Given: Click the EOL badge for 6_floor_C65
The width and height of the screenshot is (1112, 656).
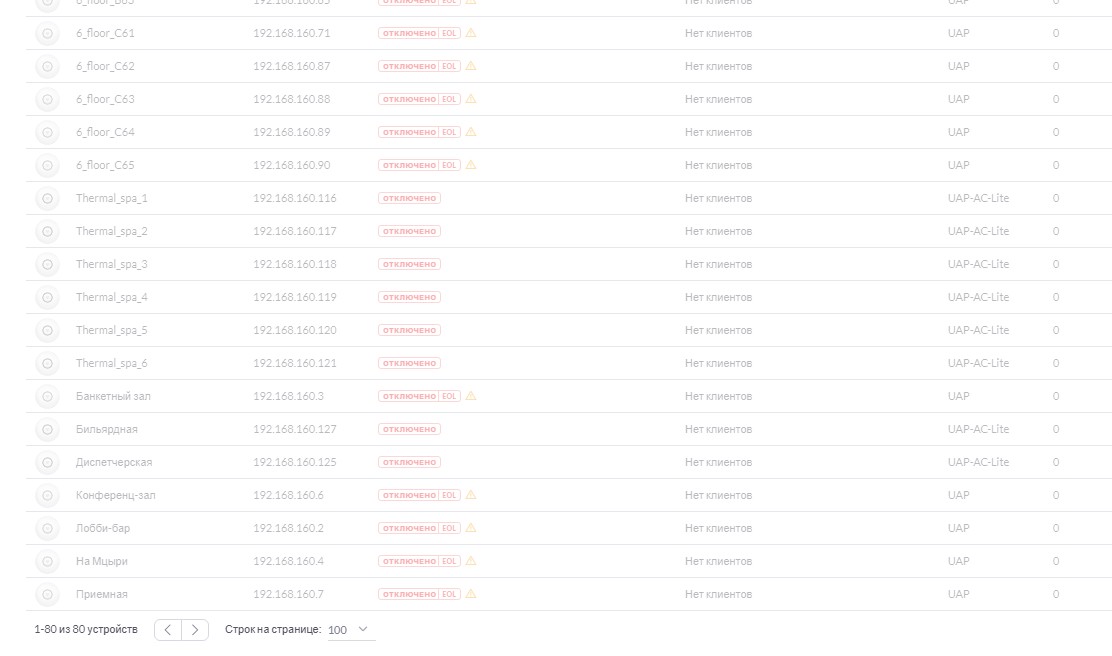Looking at the screenshot, I should click(x=449, y=165).
